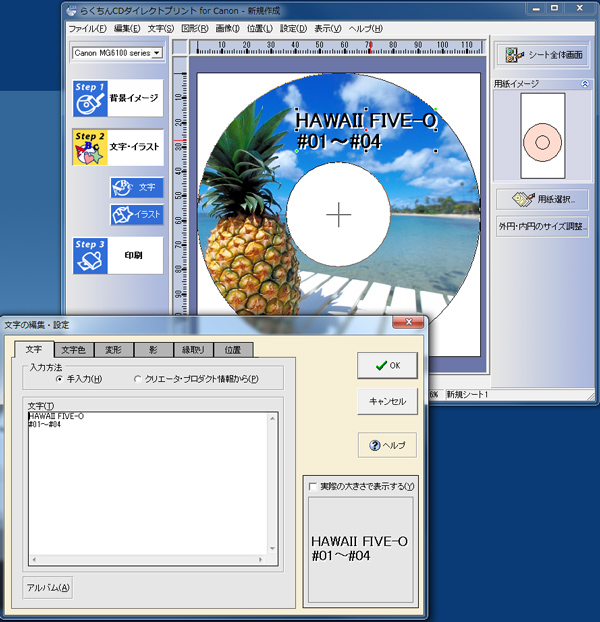This screenshot has height=622, width=600.
Task: Click the help question mark icon
Action: click(x=374, y=445)
